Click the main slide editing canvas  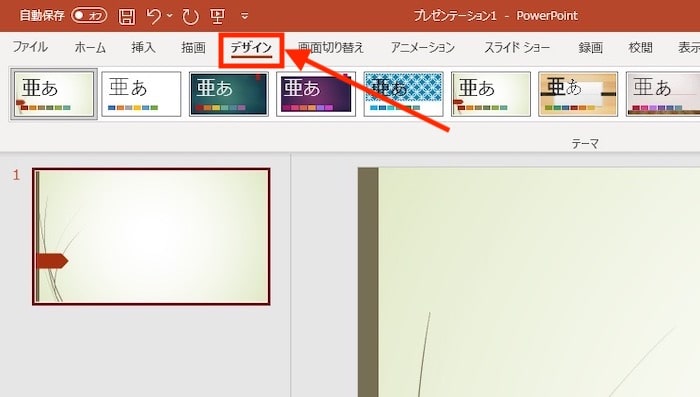pos(529,282)
